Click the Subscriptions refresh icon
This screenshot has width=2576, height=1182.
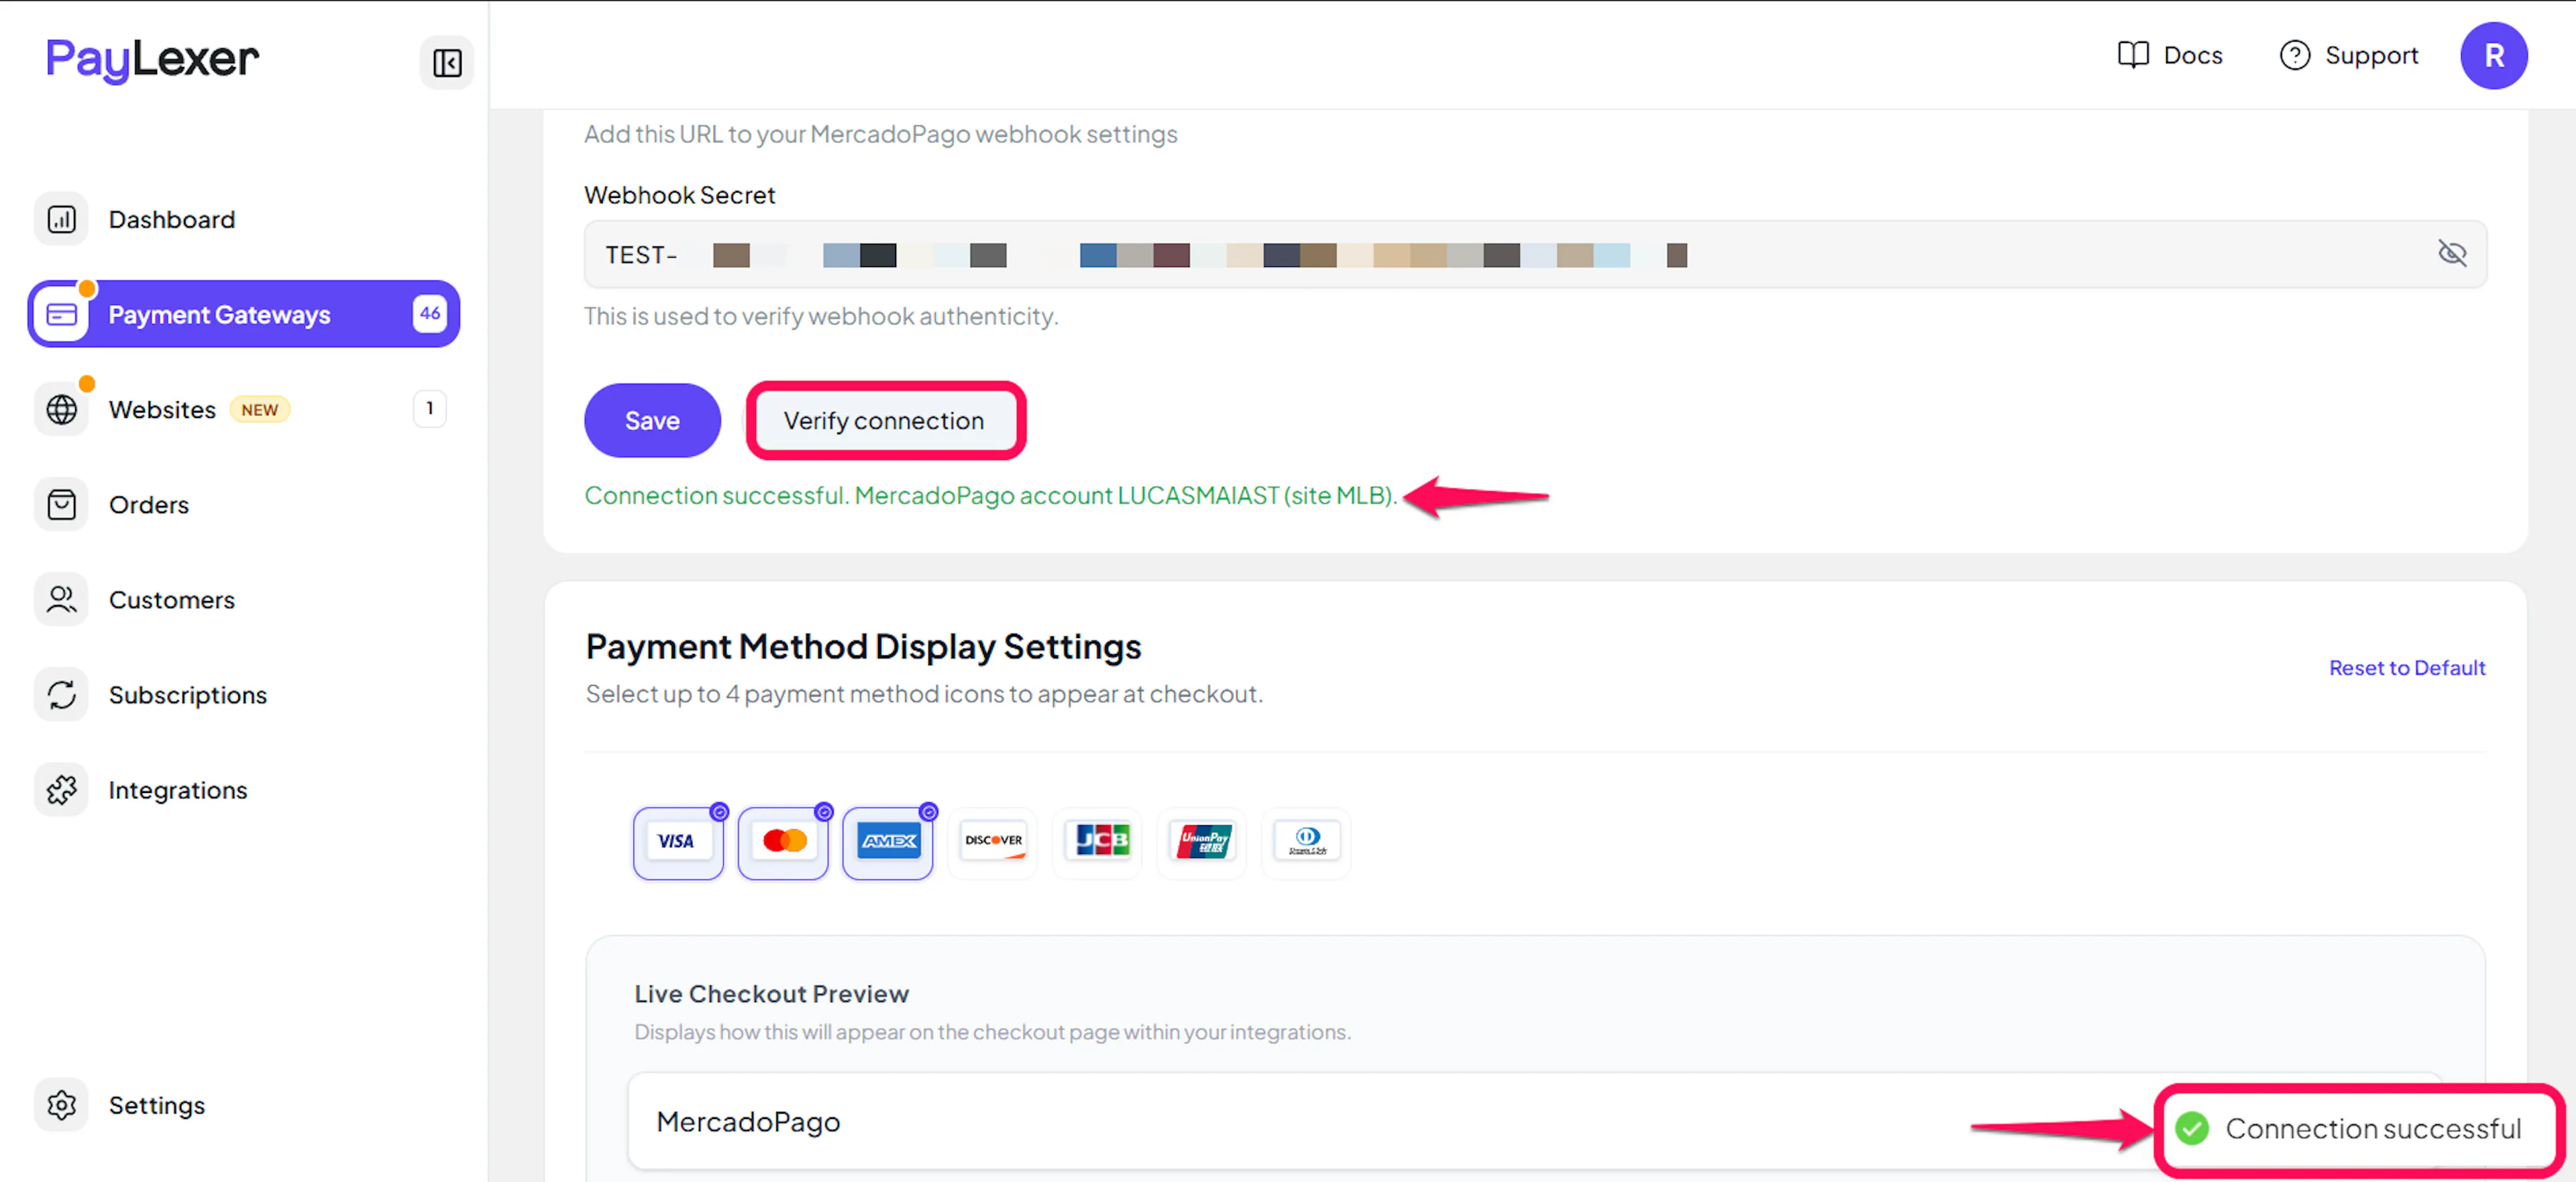[x=62, y=694]
